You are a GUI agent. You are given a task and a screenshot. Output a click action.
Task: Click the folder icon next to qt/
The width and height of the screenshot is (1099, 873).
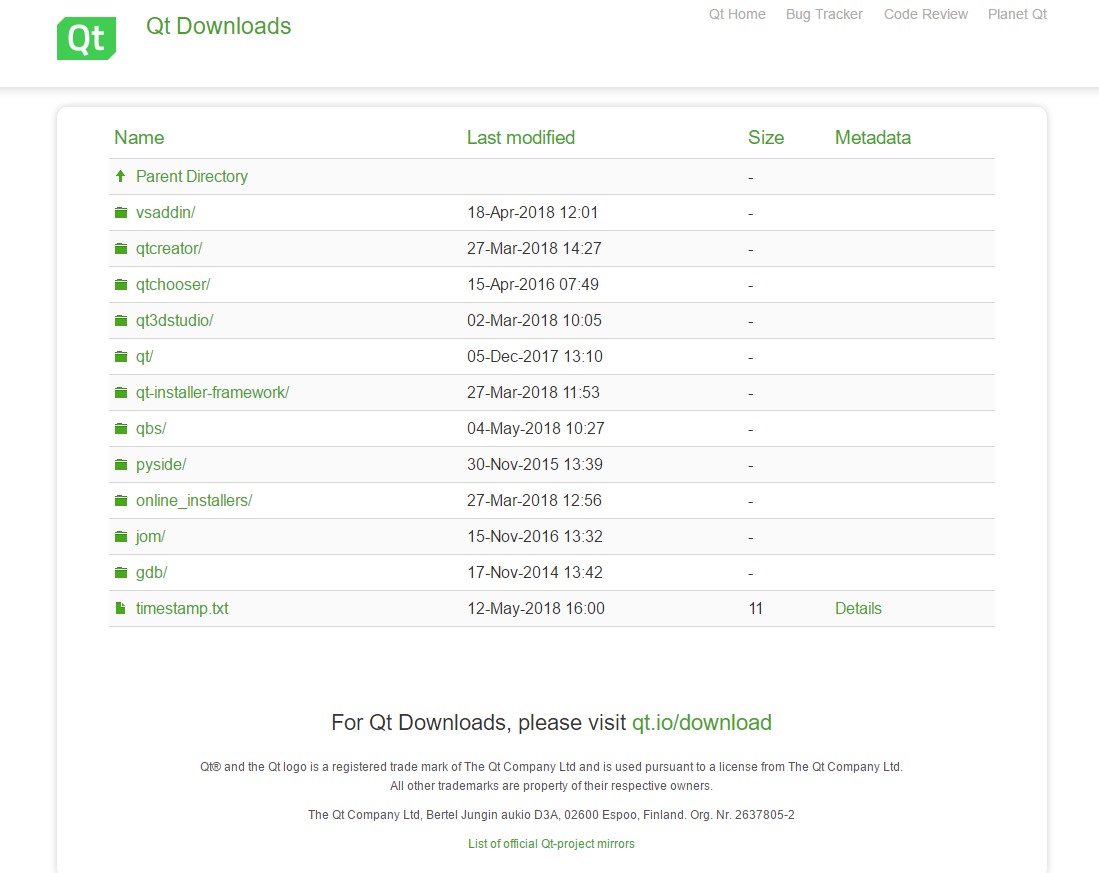pyautogui.click(x=121, y=357)
